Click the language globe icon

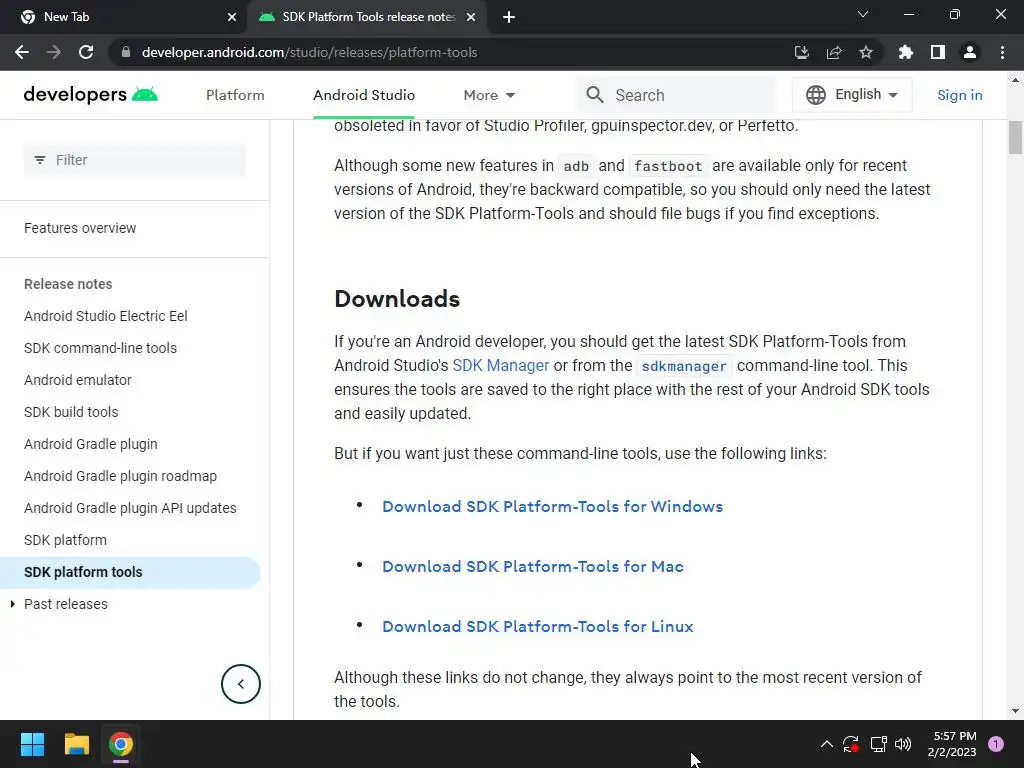[x=815, y=95]
